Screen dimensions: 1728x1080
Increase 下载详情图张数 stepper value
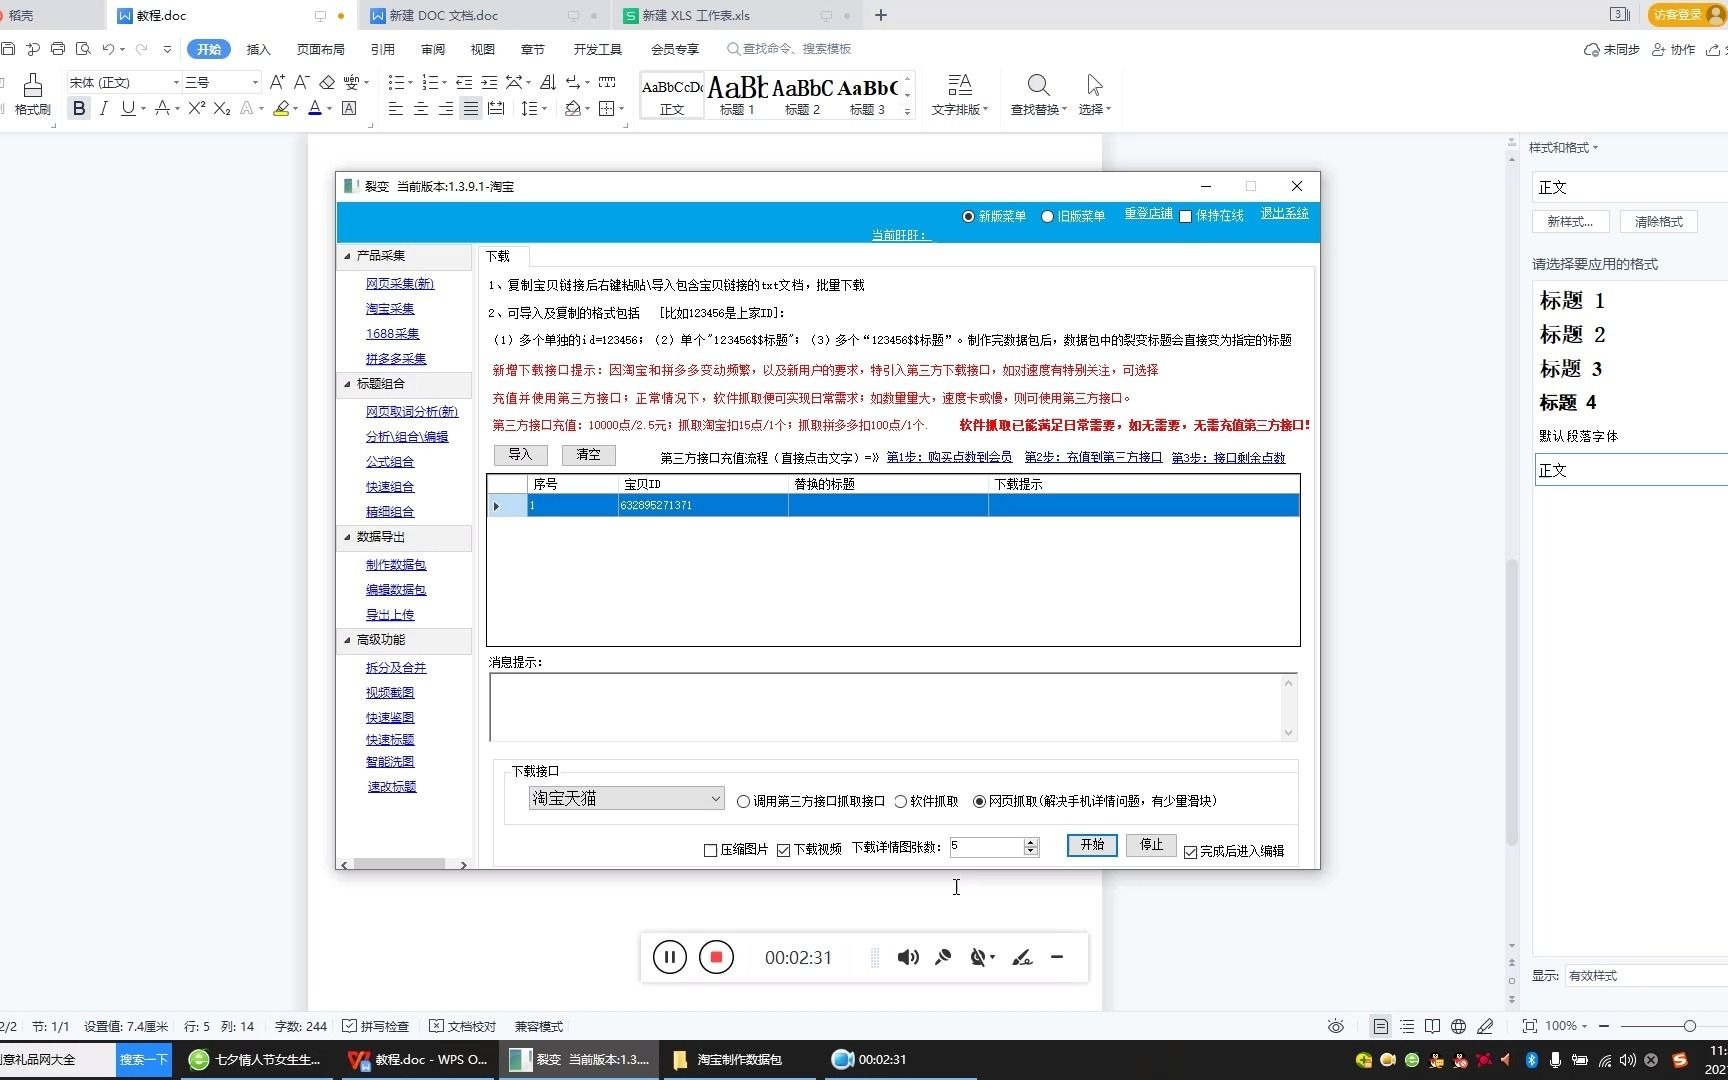[x=1031, y=843]
